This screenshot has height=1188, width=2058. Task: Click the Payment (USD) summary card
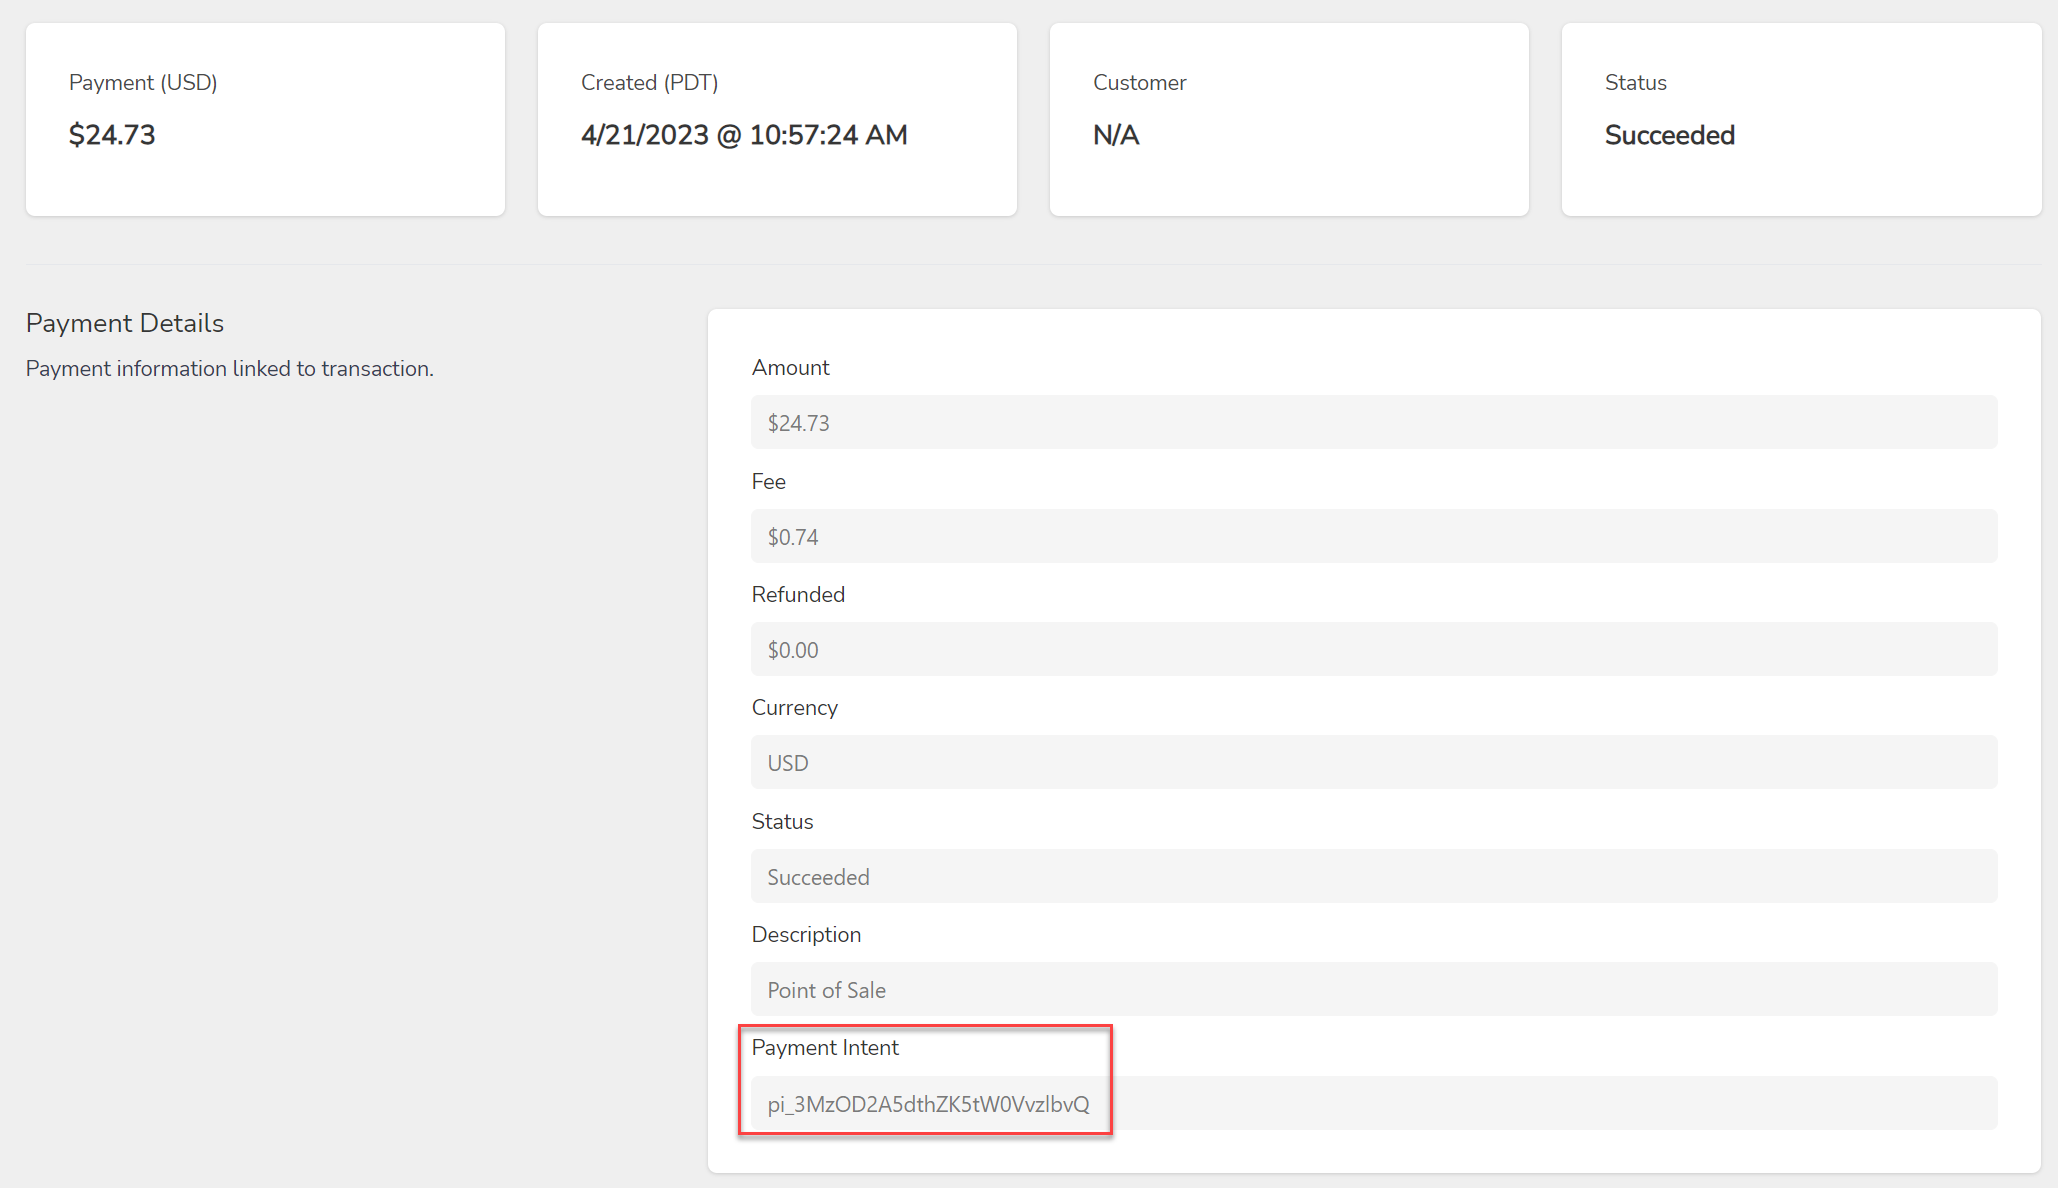(x=265, y=119)
